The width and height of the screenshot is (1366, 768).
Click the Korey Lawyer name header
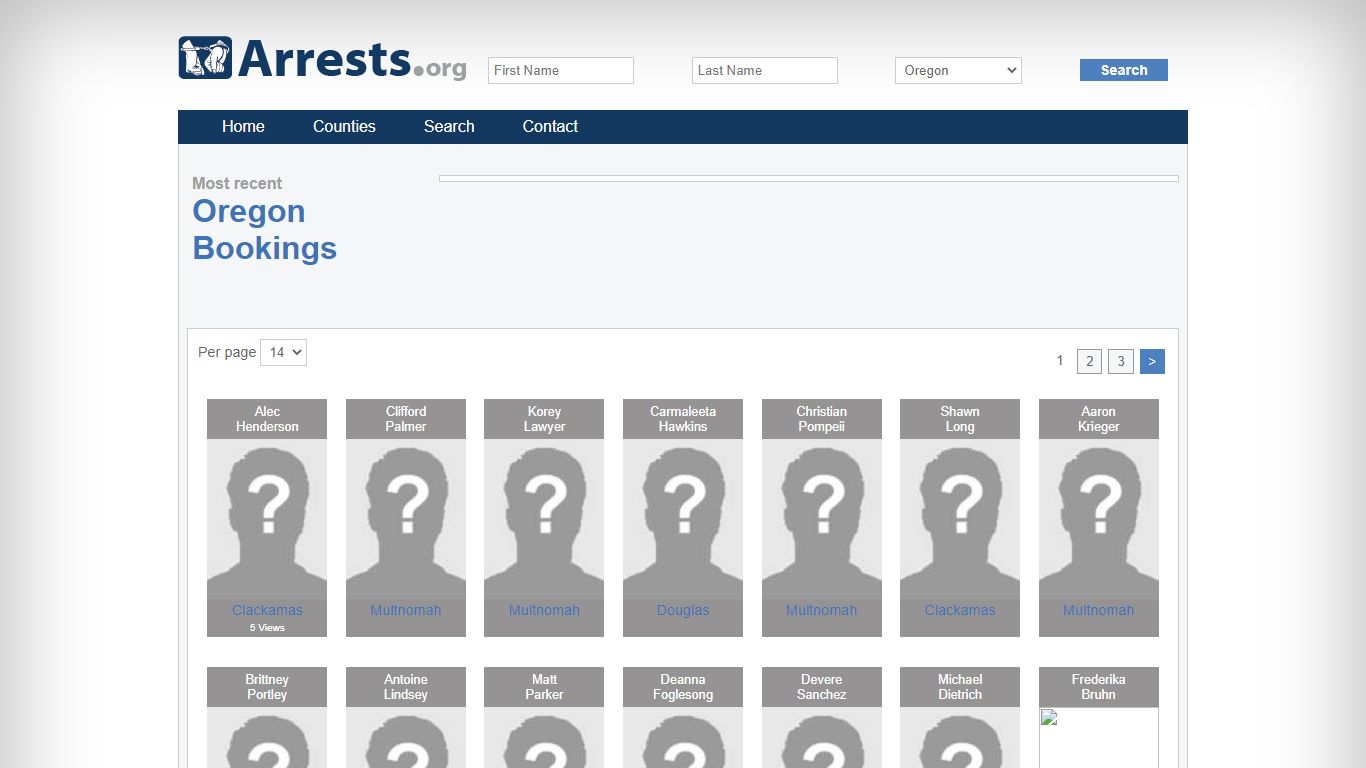pyautogui.click(x=544, y=419)
